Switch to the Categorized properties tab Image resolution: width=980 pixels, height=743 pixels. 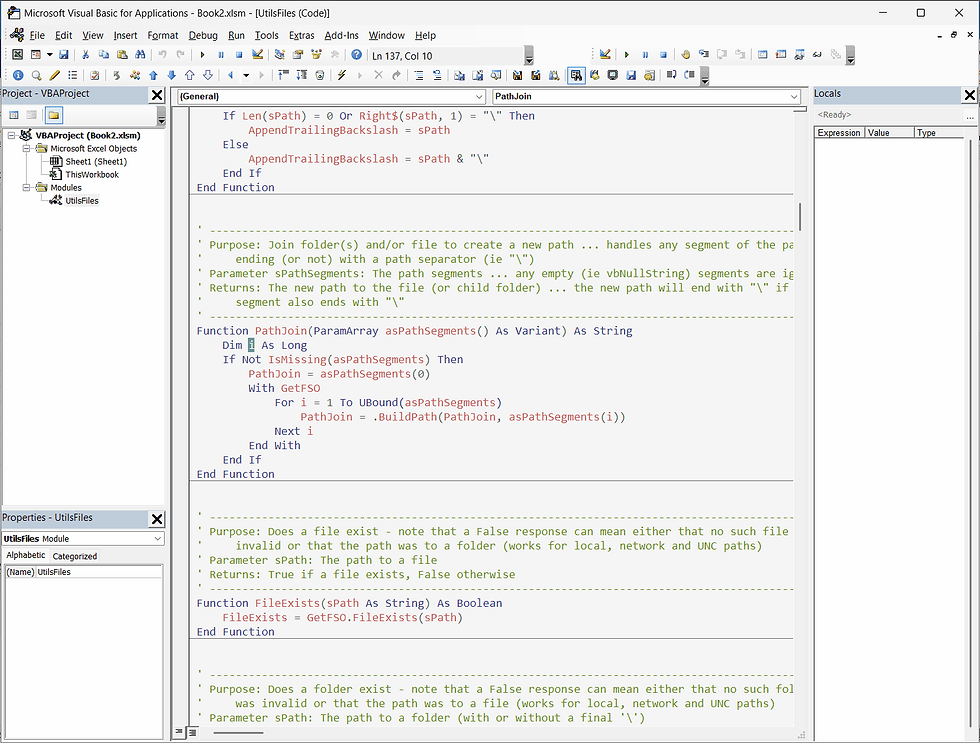tap(74, 556)
